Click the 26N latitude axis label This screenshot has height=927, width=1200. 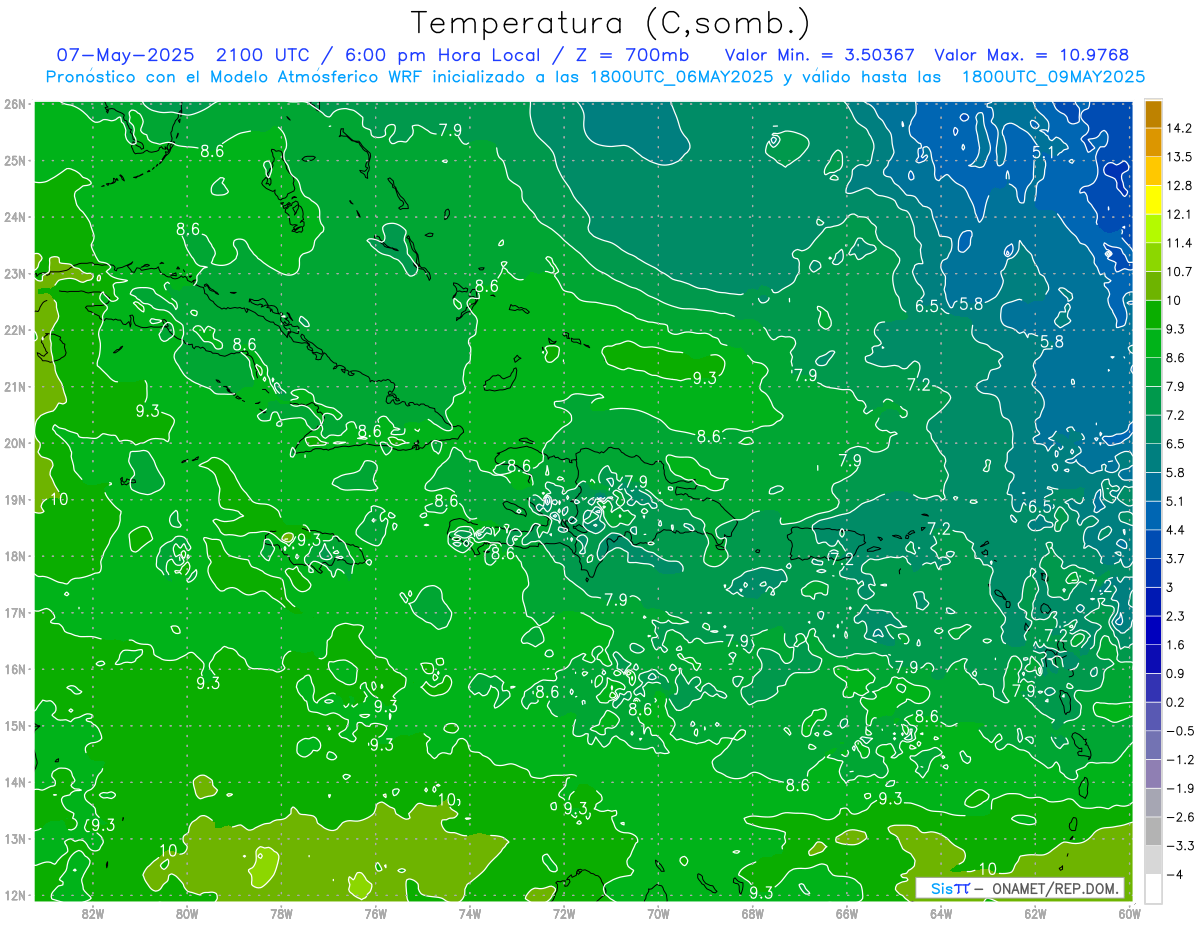(14, 104)
